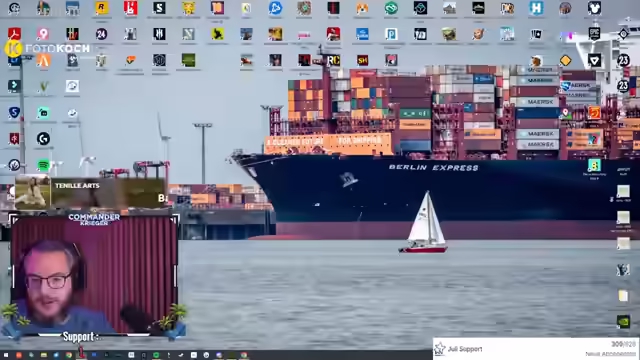This screenshot has height=360, width=640.
Task: Click the yellow diamond desktop icon
Action: point(565,60)
